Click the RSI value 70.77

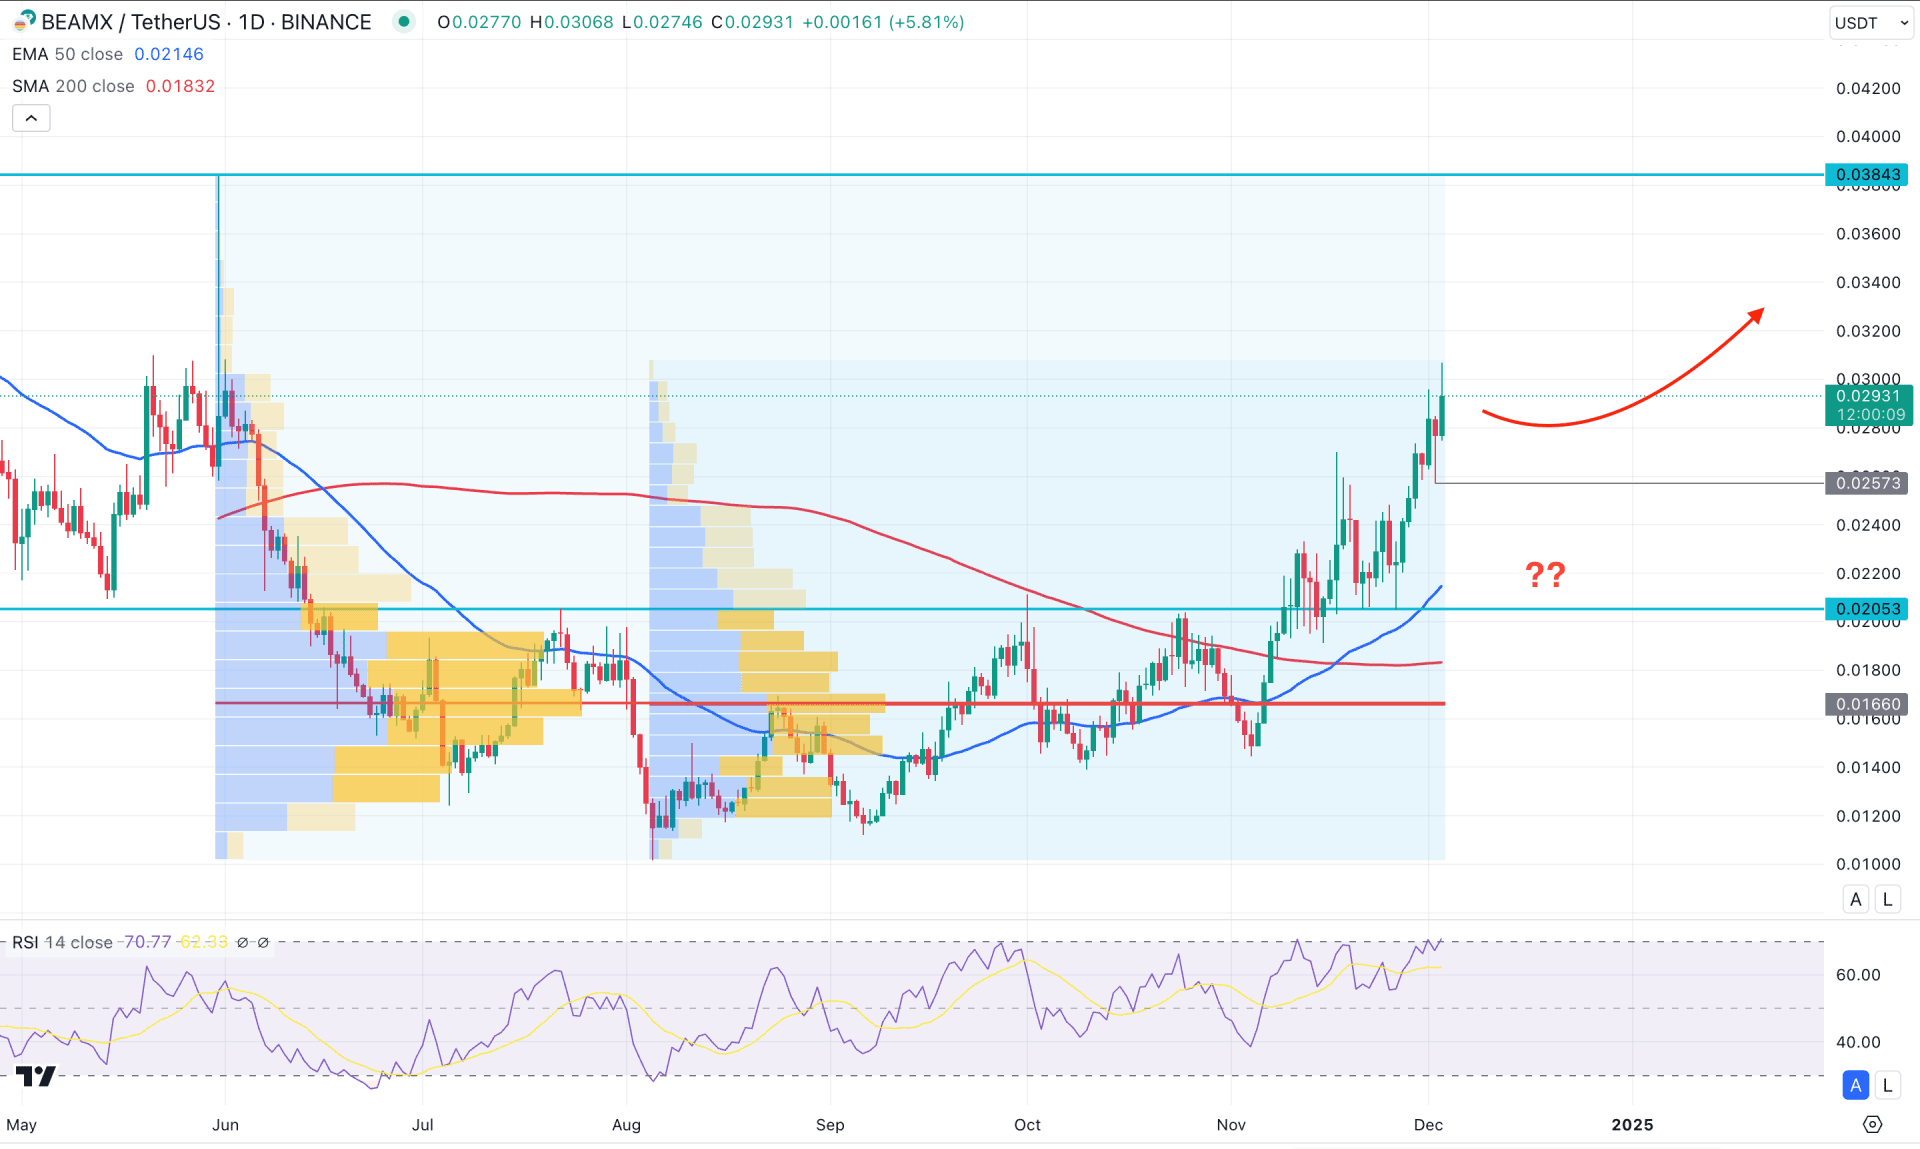(147, 942)
